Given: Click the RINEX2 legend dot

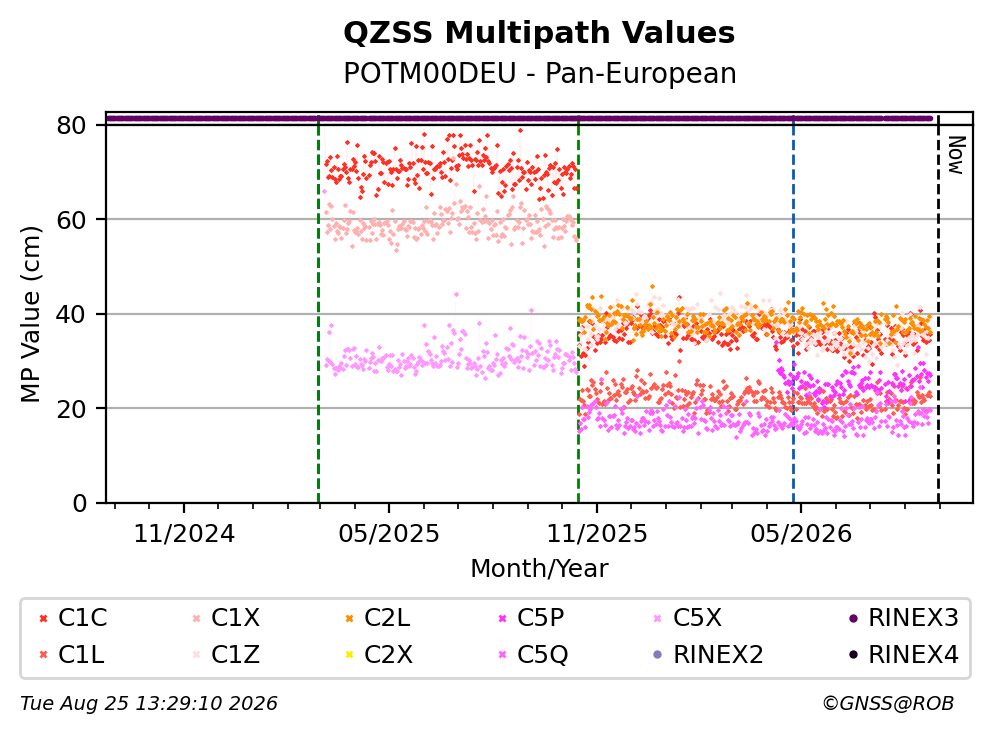Looking at the screenshot, I should (657, 655).
